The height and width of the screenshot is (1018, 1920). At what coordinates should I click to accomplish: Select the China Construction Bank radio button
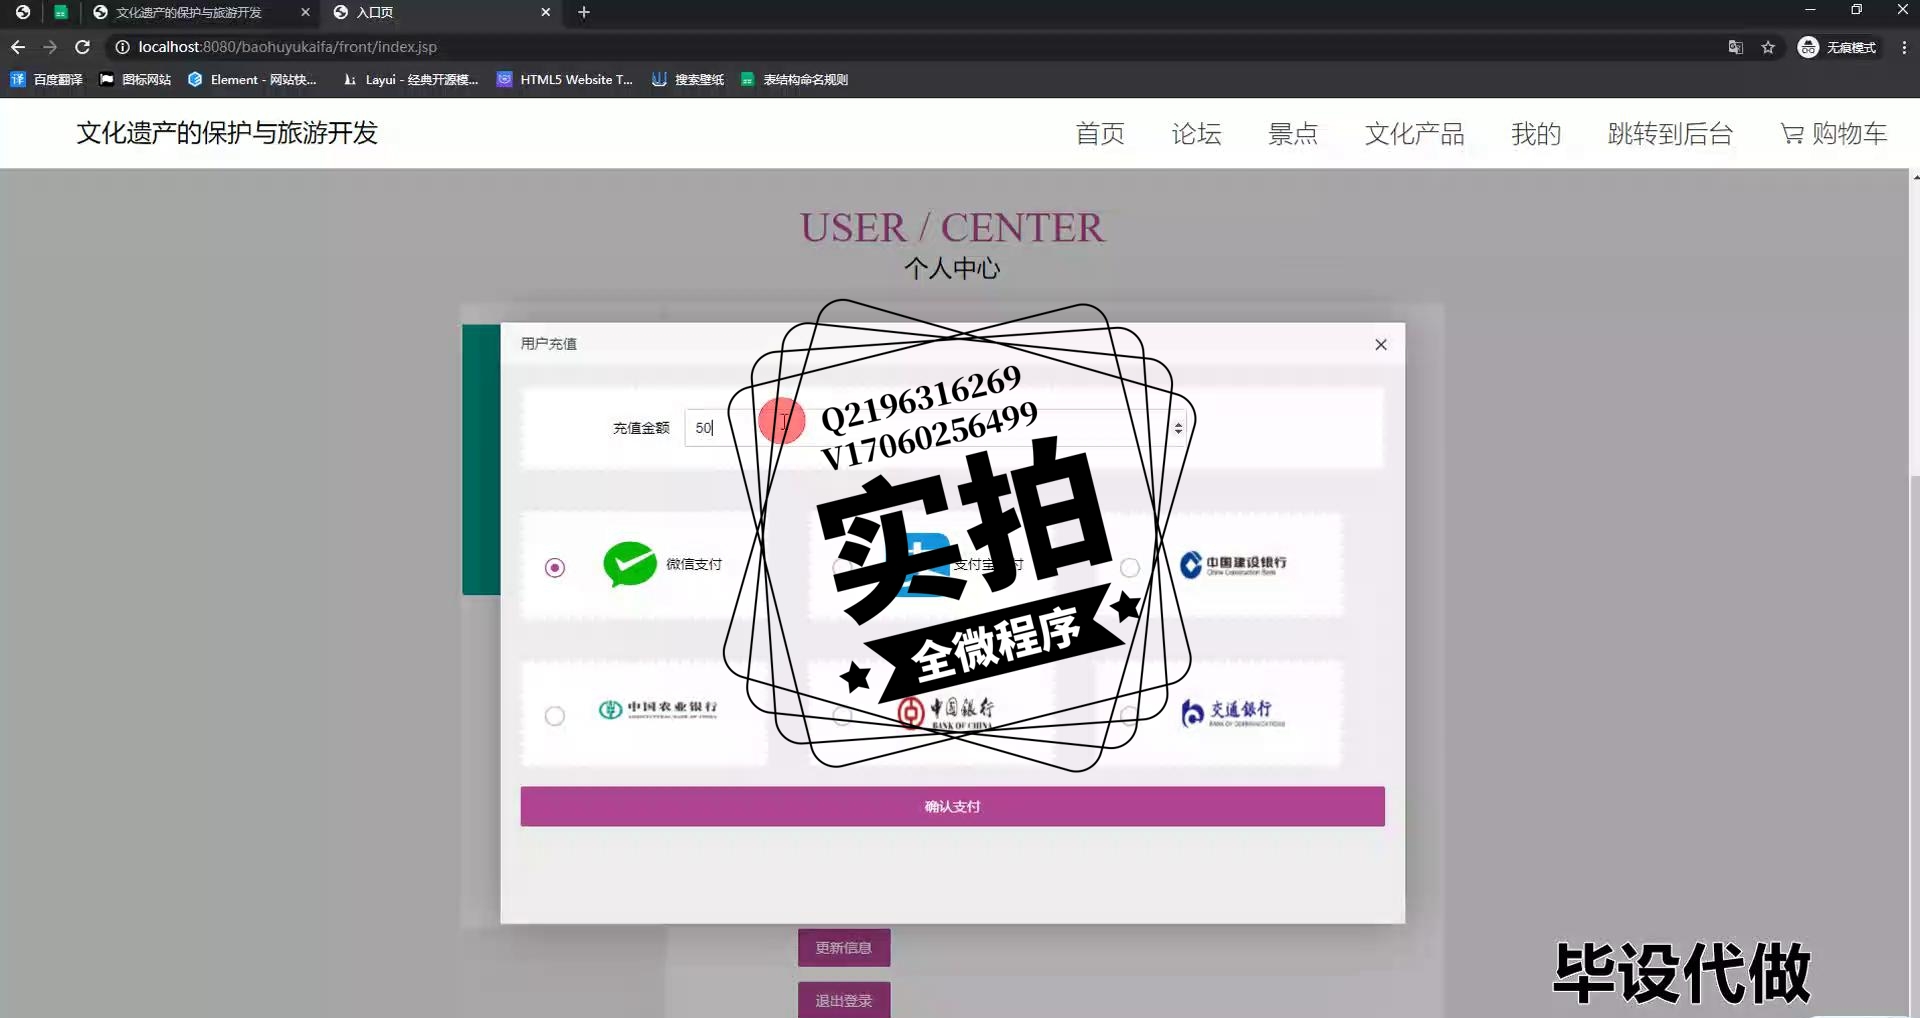click(x=1129, y=567)
